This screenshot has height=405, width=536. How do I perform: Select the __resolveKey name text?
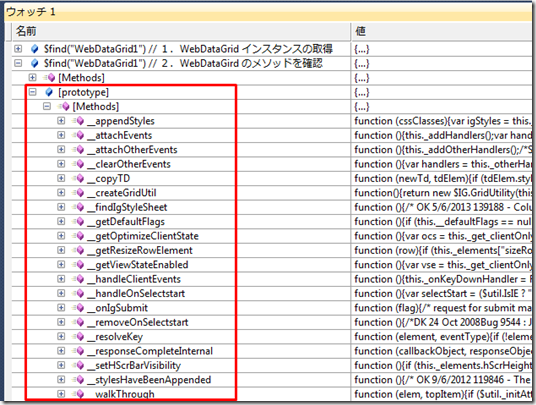click(115, 337)
